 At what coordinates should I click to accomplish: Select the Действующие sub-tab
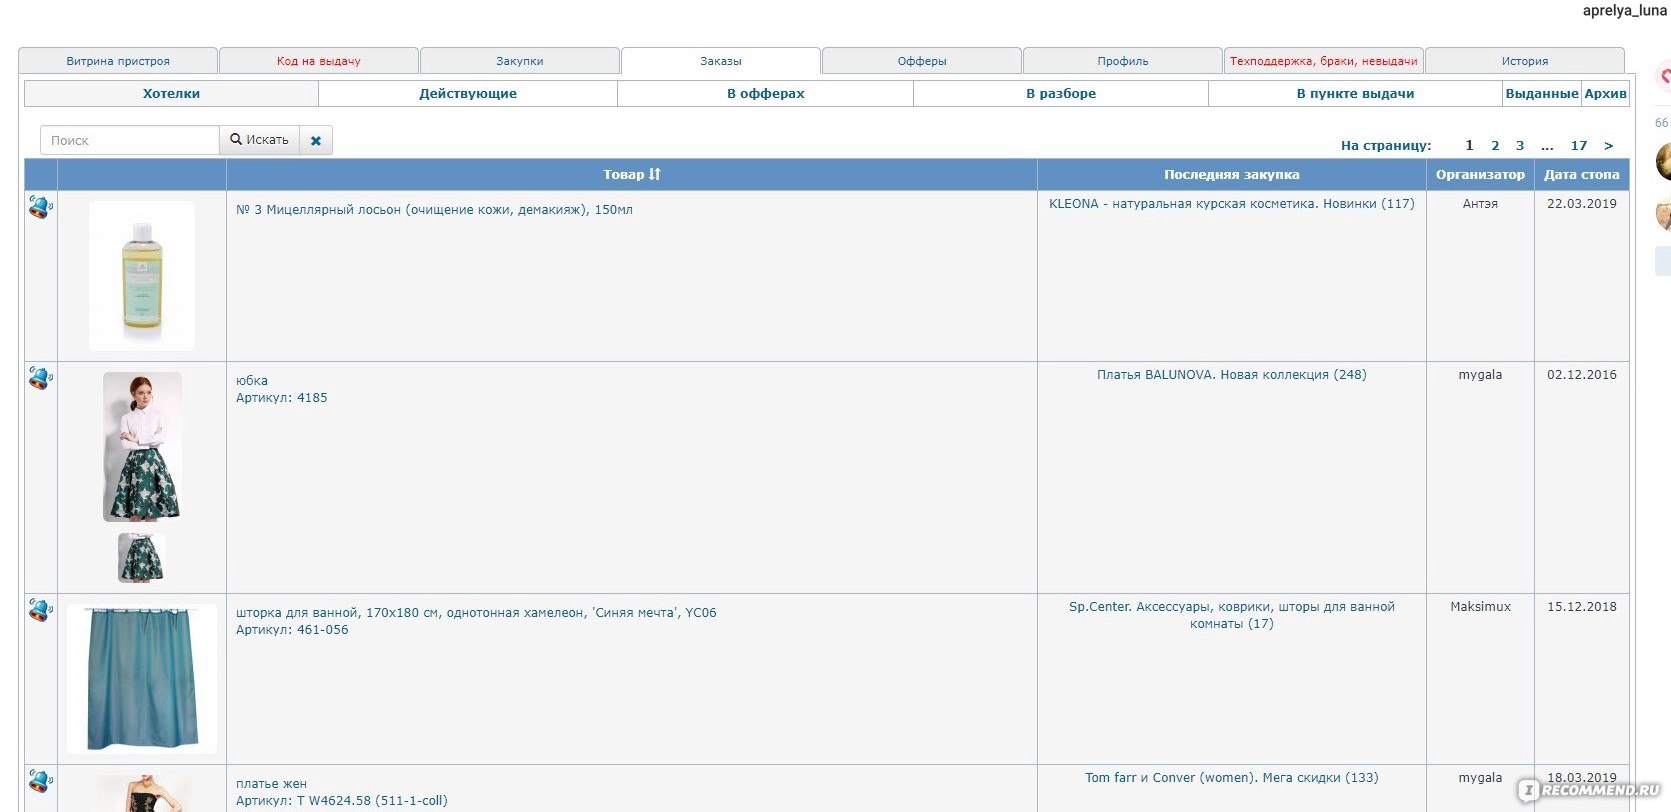468,93
